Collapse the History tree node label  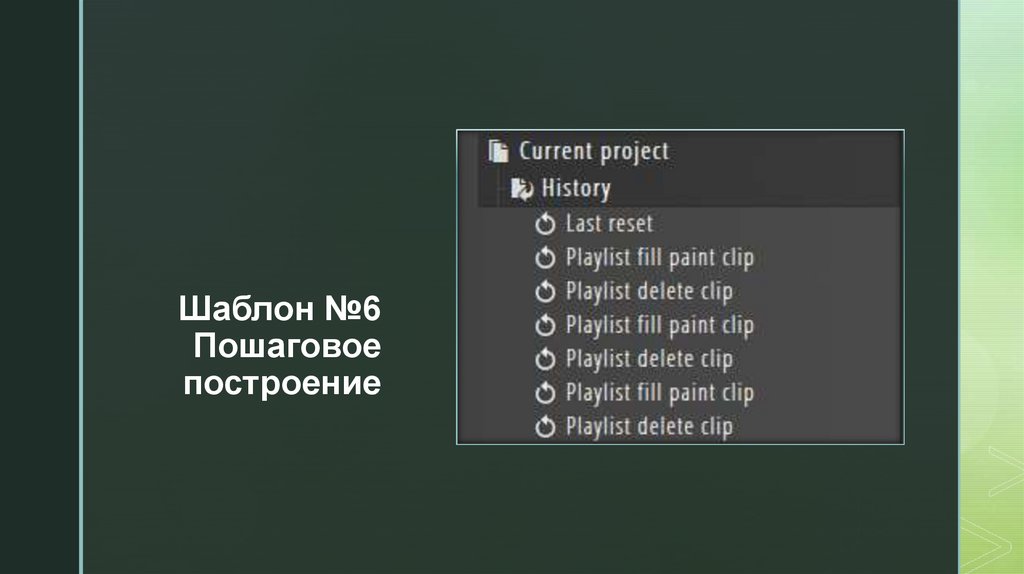(575, 188)
